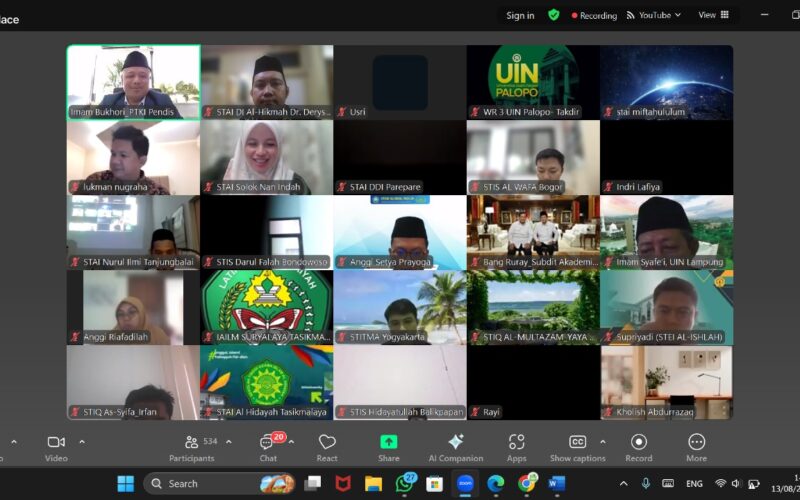Click the Recording indicator

click(594, 15)
